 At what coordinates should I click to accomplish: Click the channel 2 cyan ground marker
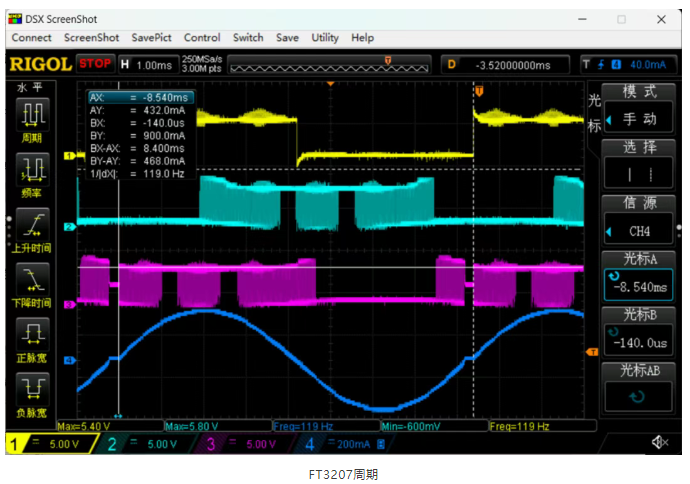tap(69, 227)
